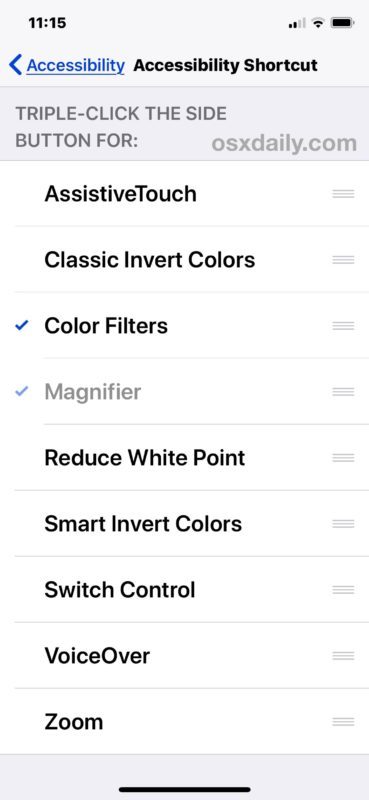Tap the reorder handle for Smart Invert Colors
This screenshot has height=800, width=369.
[x=343, y=523]
